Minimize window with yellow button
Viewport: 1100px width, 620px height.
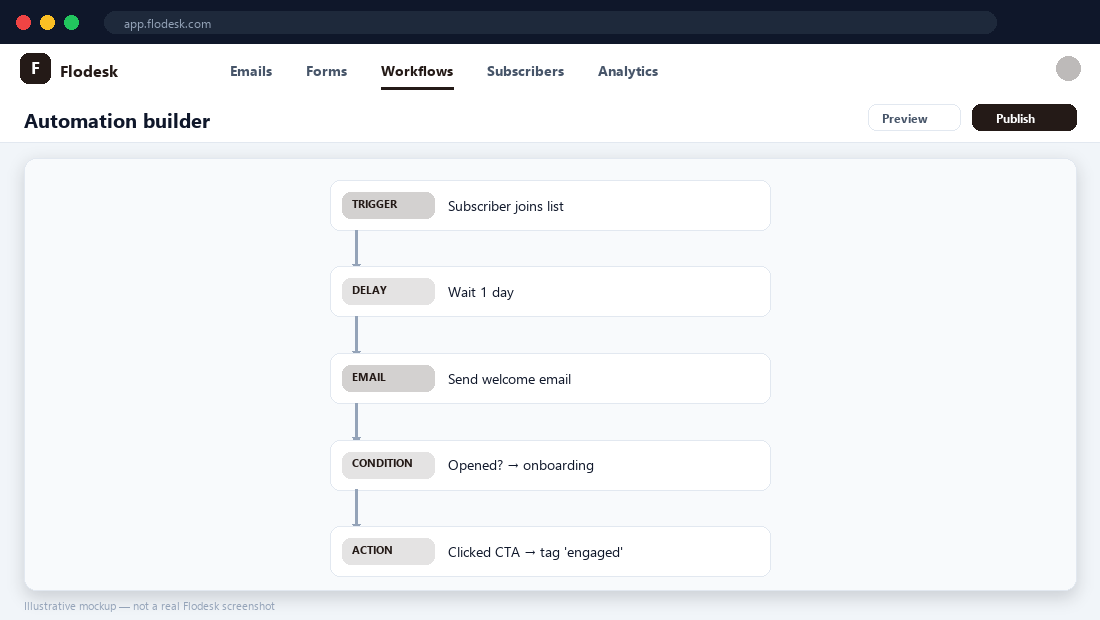click(47, 22)
